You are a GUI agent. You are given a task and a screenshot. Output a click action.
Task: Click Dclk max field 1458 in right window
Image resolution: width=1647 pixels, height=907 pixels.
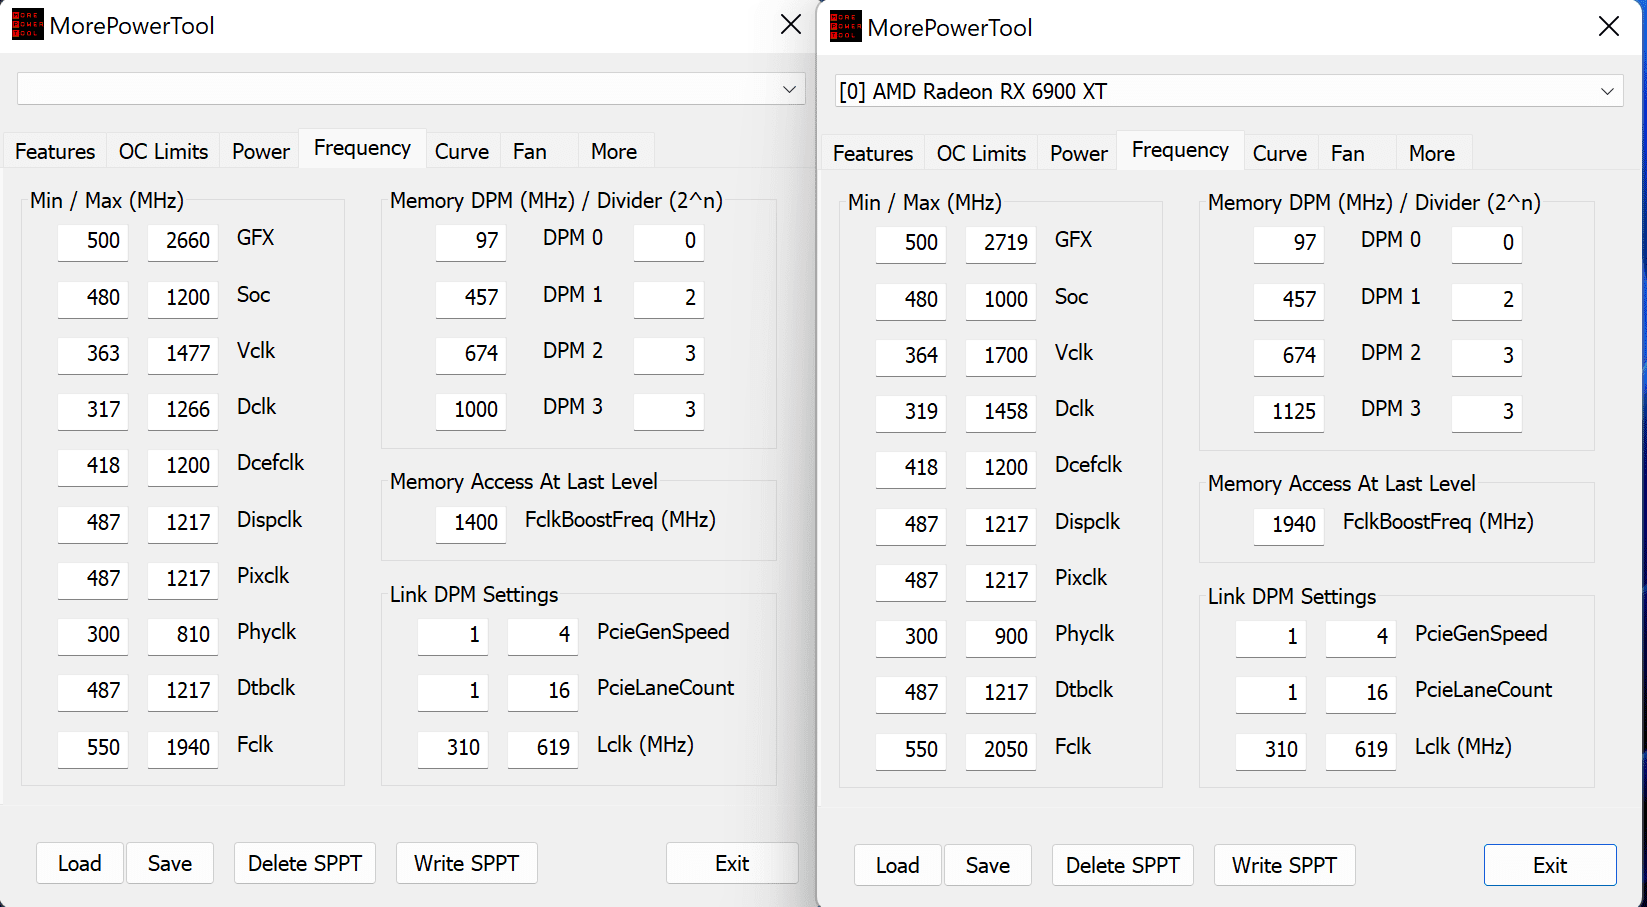[1001, 412]
